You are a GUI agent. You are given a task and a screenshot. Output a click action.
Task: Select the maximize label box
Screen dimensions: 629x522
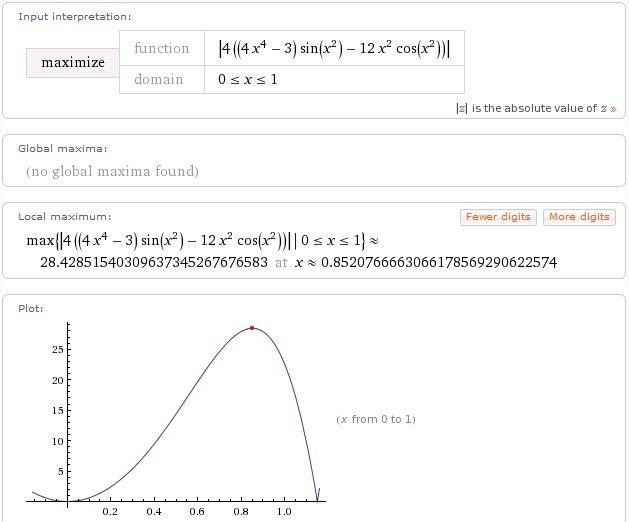point(73,62)
